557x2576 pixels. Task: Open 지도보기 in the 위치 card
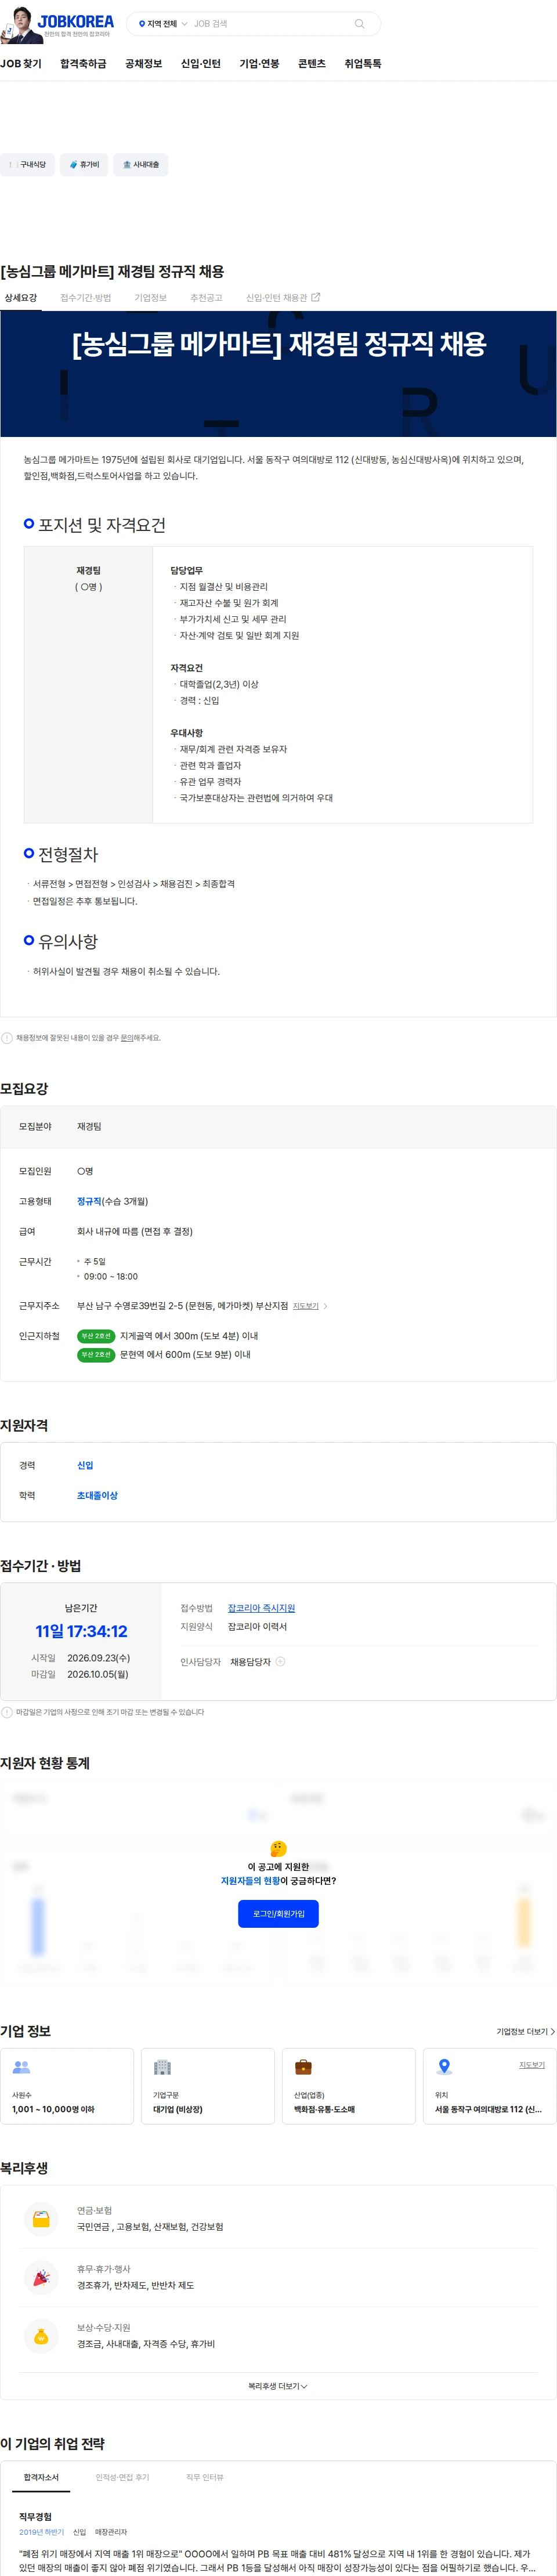pyautogui.click(x=532, y=2065)
